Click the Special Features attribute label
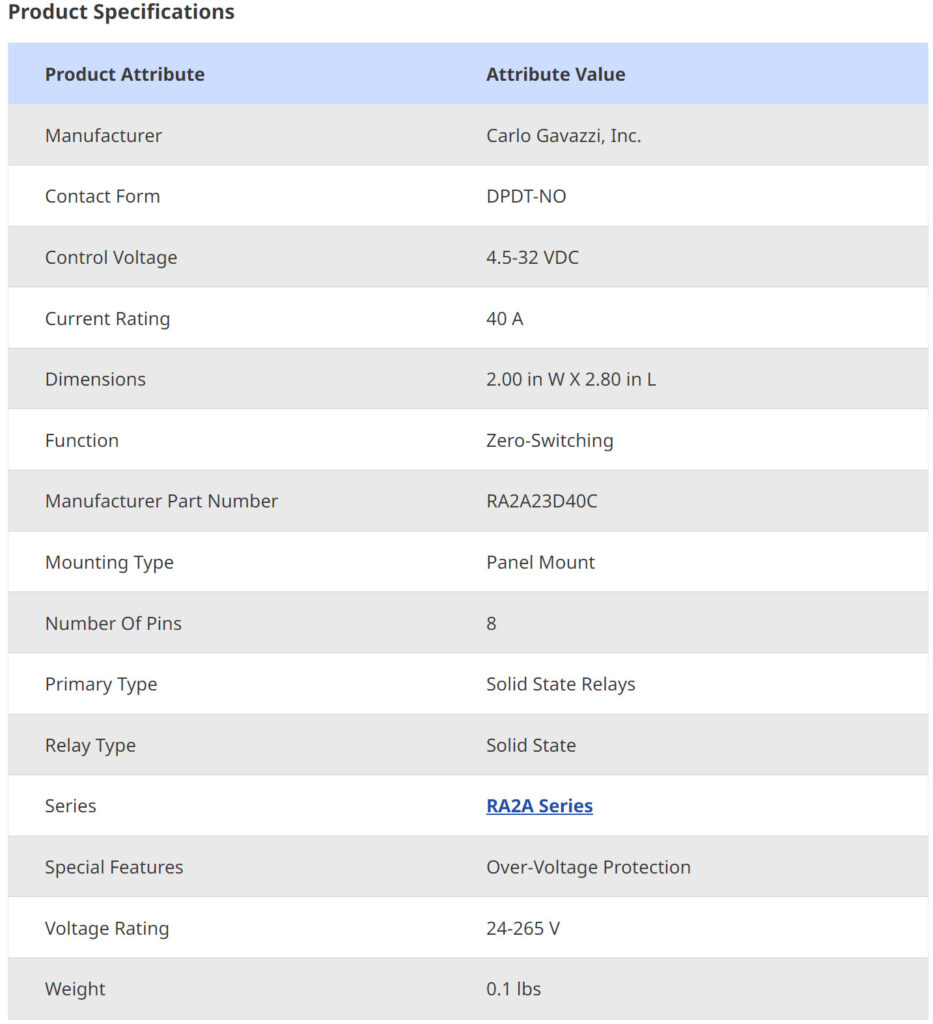 pyautogui.click(x=114, y=867)
